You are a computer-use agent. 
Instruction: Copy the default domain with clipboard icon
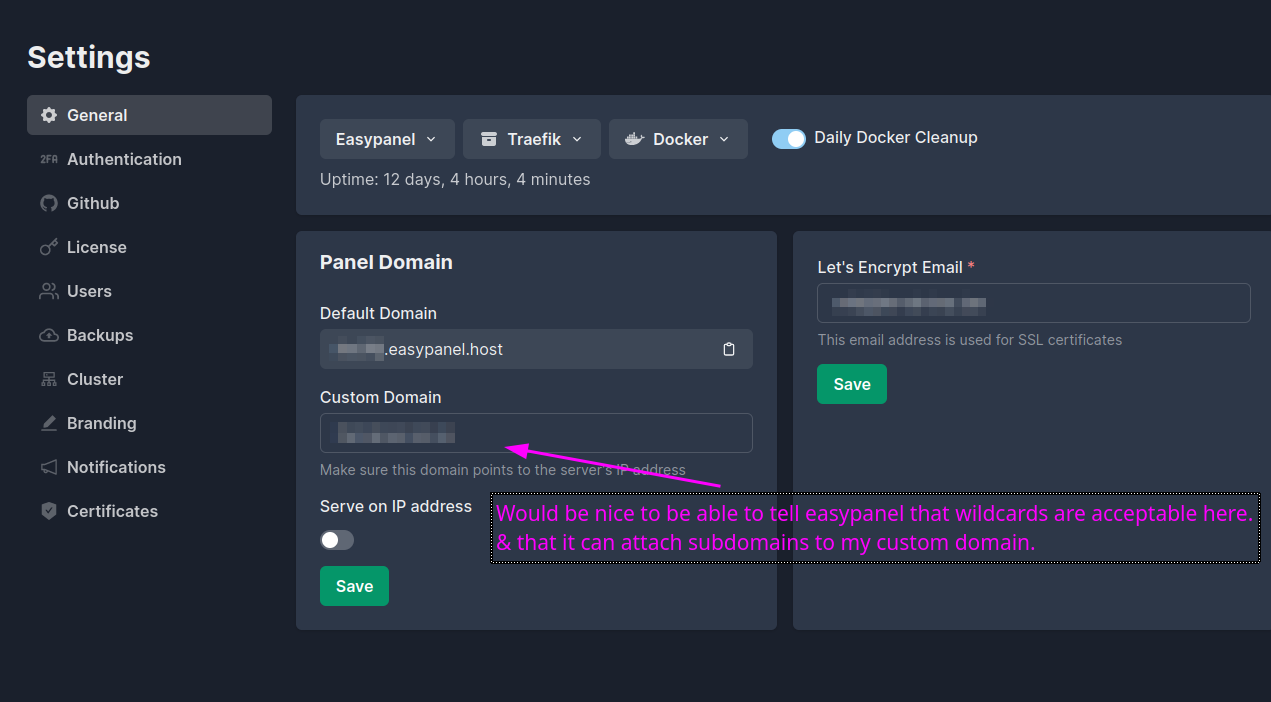(729, 349)
